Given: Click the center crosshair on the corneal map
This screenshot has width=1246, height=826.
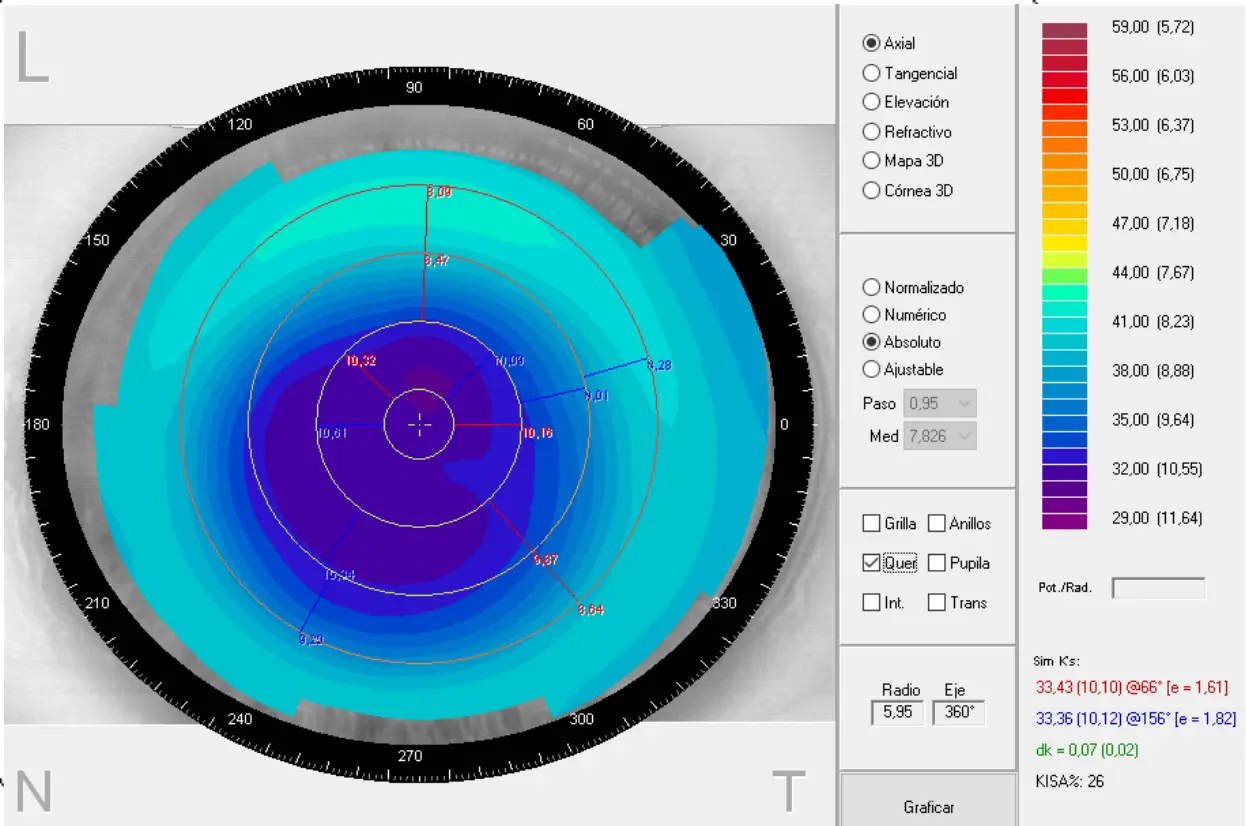Looking at the screenshot, I should coord(420,424).
